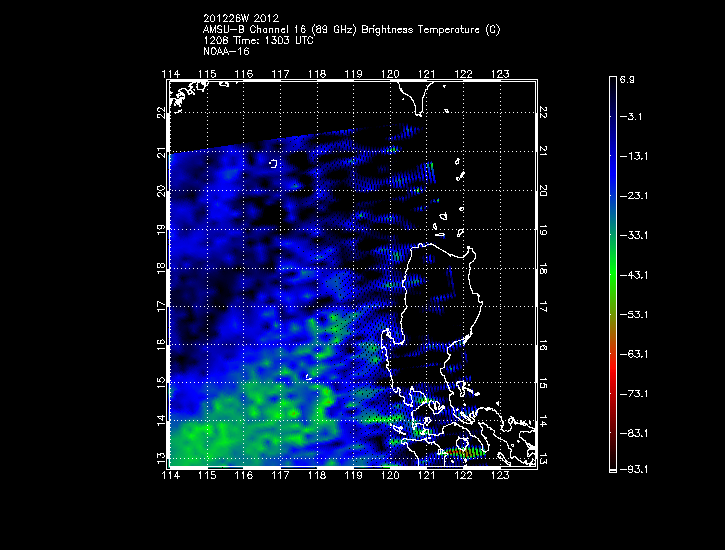
Task: Click latitude 13 on the right axis
Action: tap(543, 458)
